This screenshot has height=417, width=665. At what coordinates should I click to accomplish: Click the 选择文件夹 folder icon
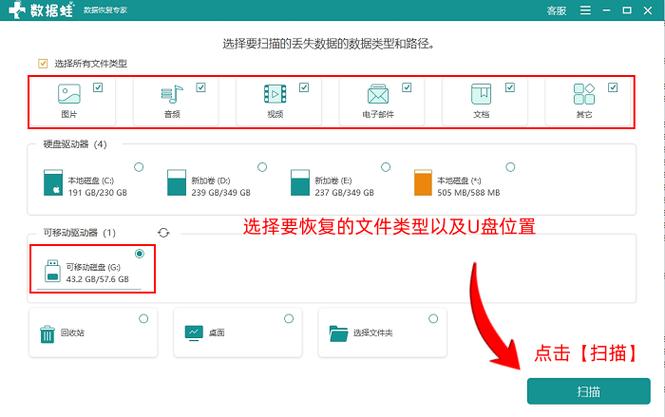pos(338,333)
